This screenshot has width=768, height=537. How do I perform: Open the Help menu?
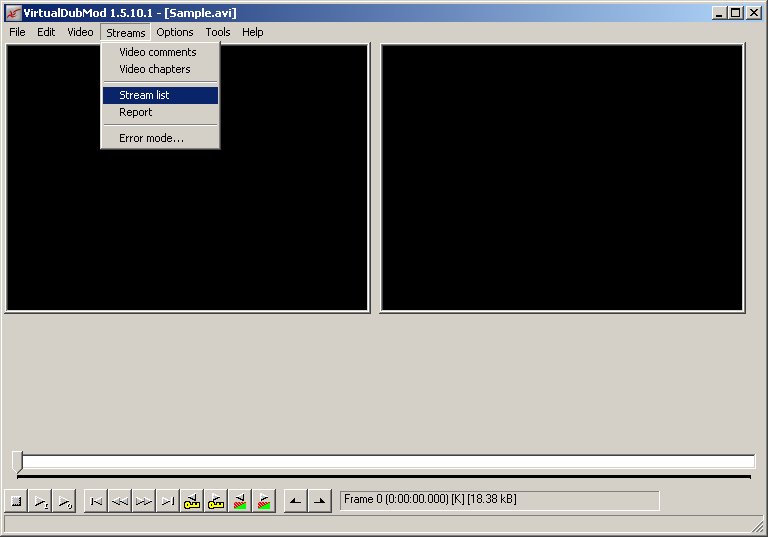click(253, 32)
